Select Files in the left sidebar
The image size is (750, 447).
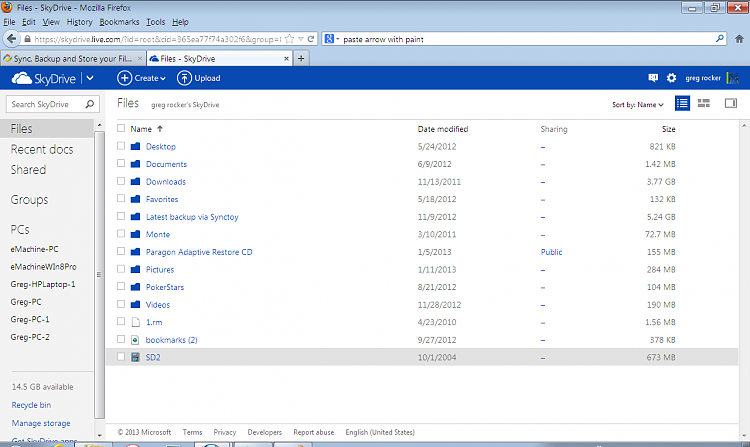pos(47,129)
